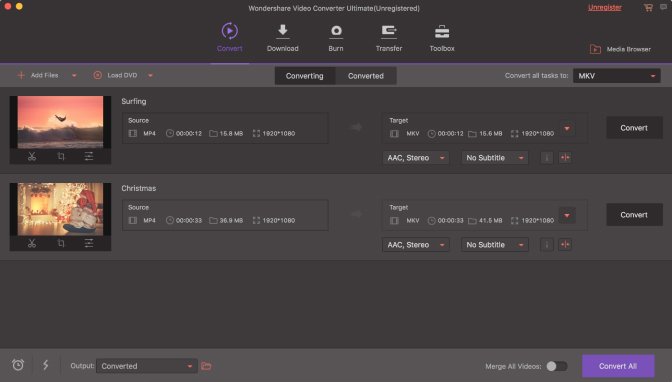Switch to the Converting tab
Viewport: 672px width, 382px height.
point(305,76)
